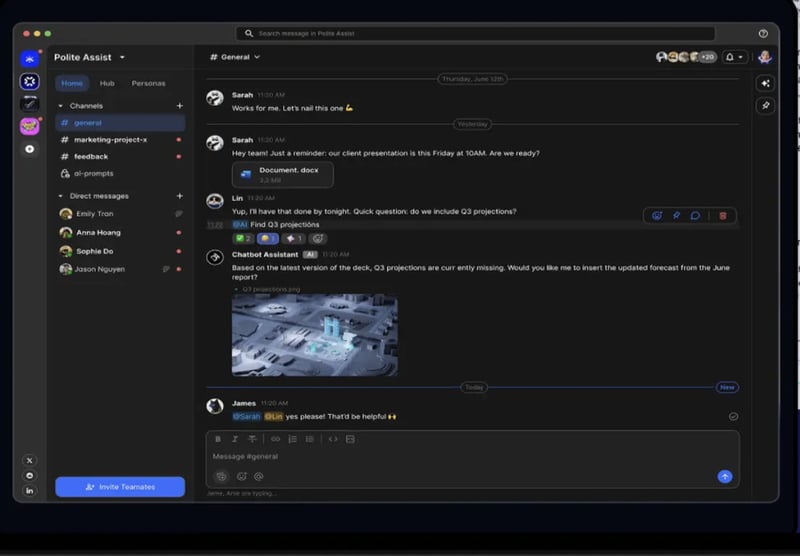Toggle bold formatting in message composer
The image size is (800, 556).
(218, 439)
